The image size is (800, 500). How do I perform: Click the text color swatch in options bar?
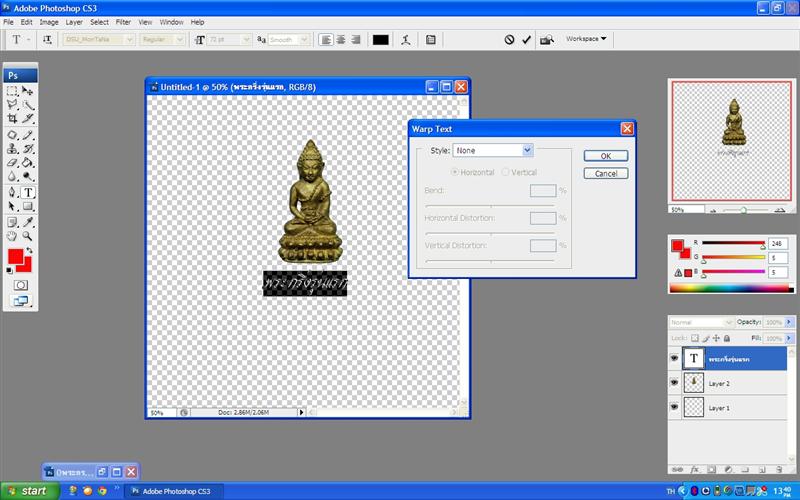point(381,40)
